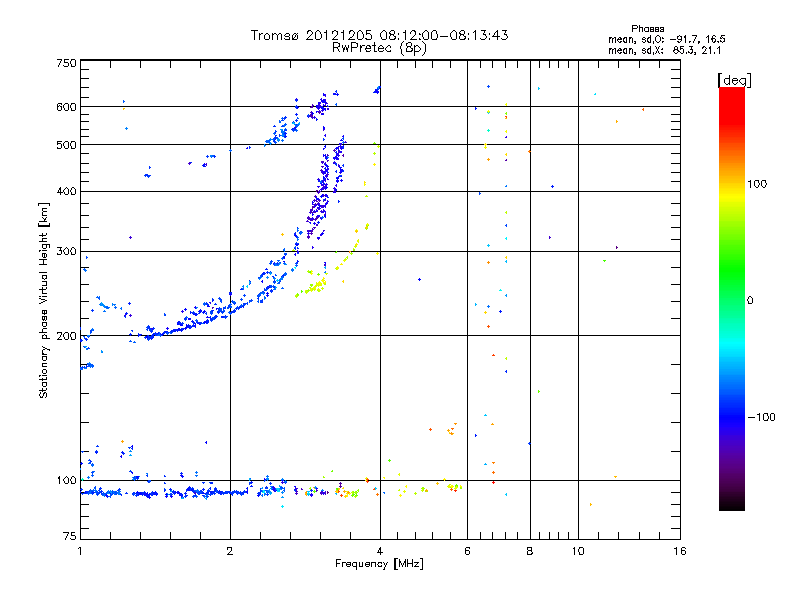Click the y-axis tick label '400'
800x600 pixels.
coord(66,191)
